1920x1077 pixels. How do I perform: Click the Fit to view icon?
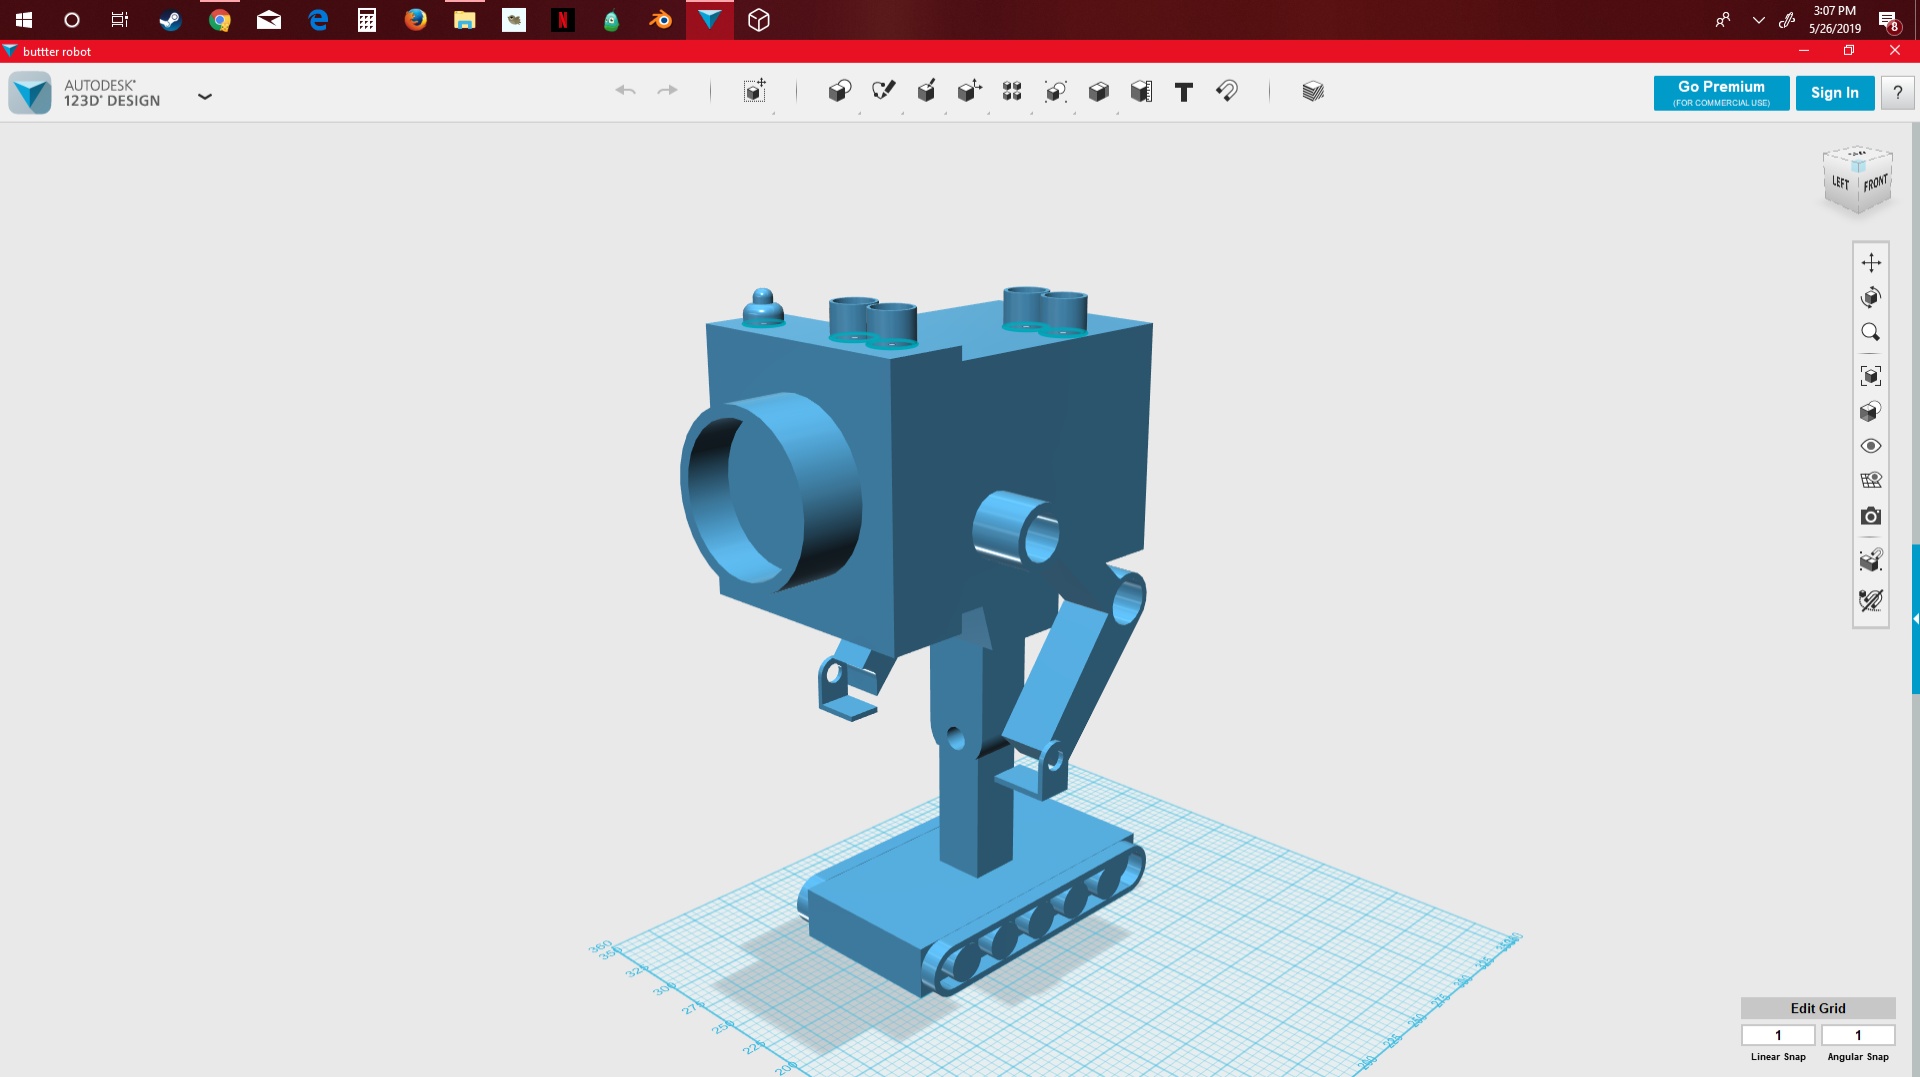tap(1871, 376)
